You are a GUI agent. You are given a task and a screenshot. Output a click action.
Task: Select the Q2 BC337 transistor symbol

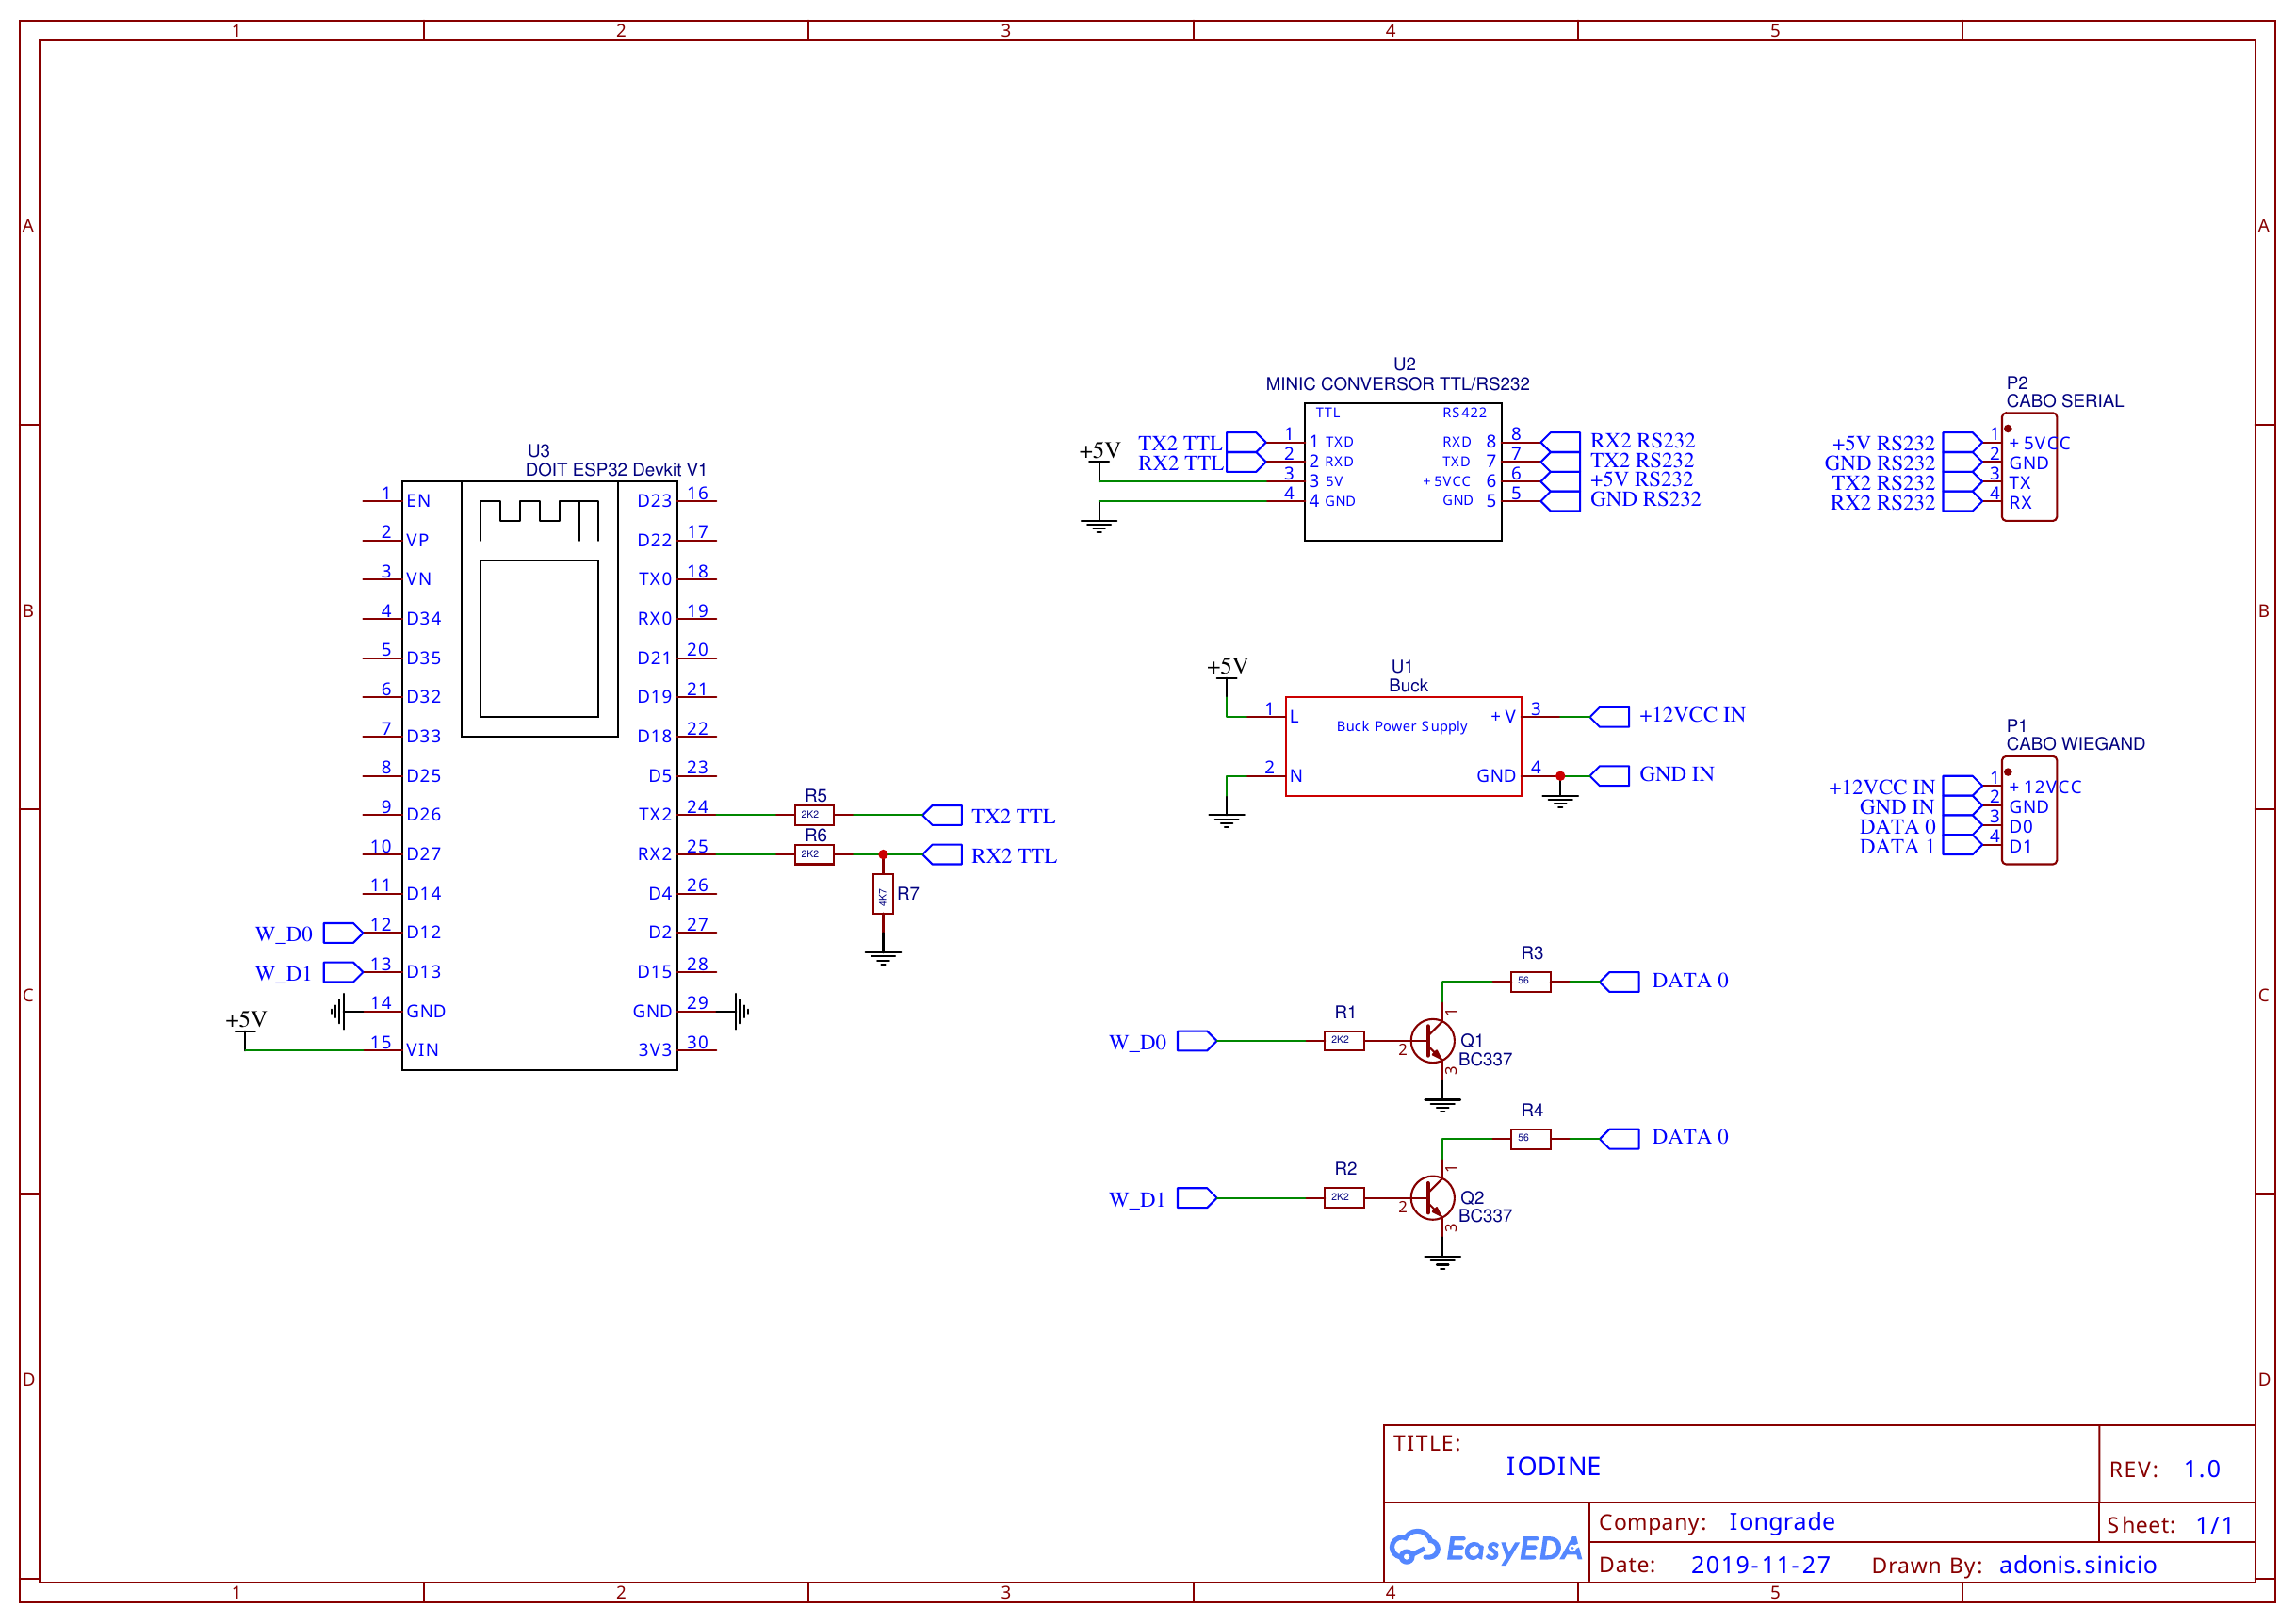(x=1432, y=1198)
